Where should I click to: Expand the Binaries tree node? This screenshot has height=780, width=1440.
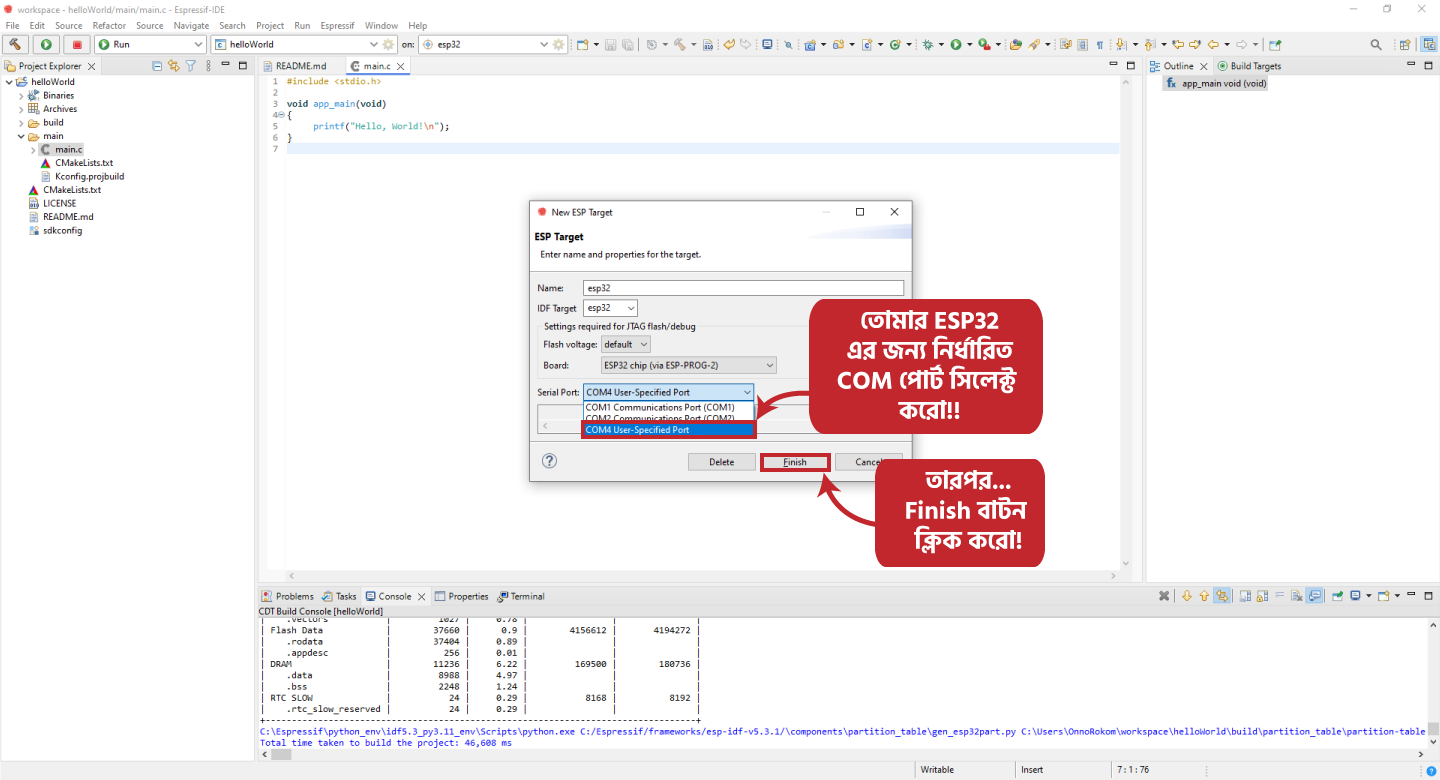tap(21, 96)
